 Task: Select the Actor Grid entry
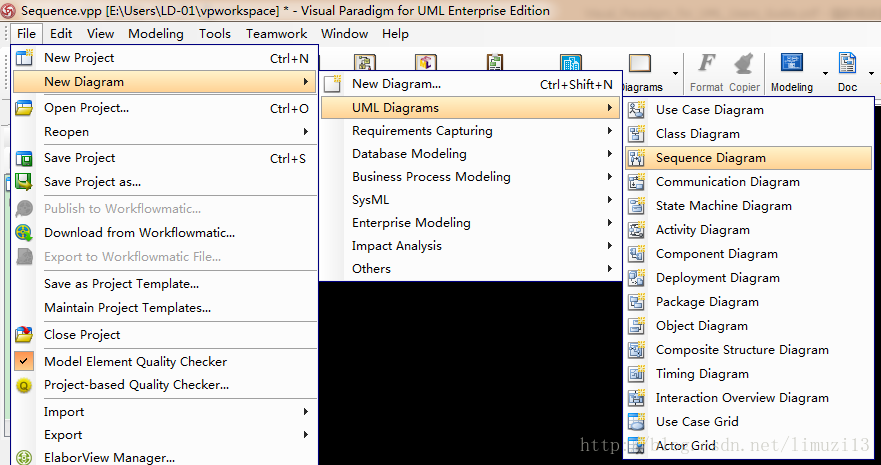click(748, 446)
